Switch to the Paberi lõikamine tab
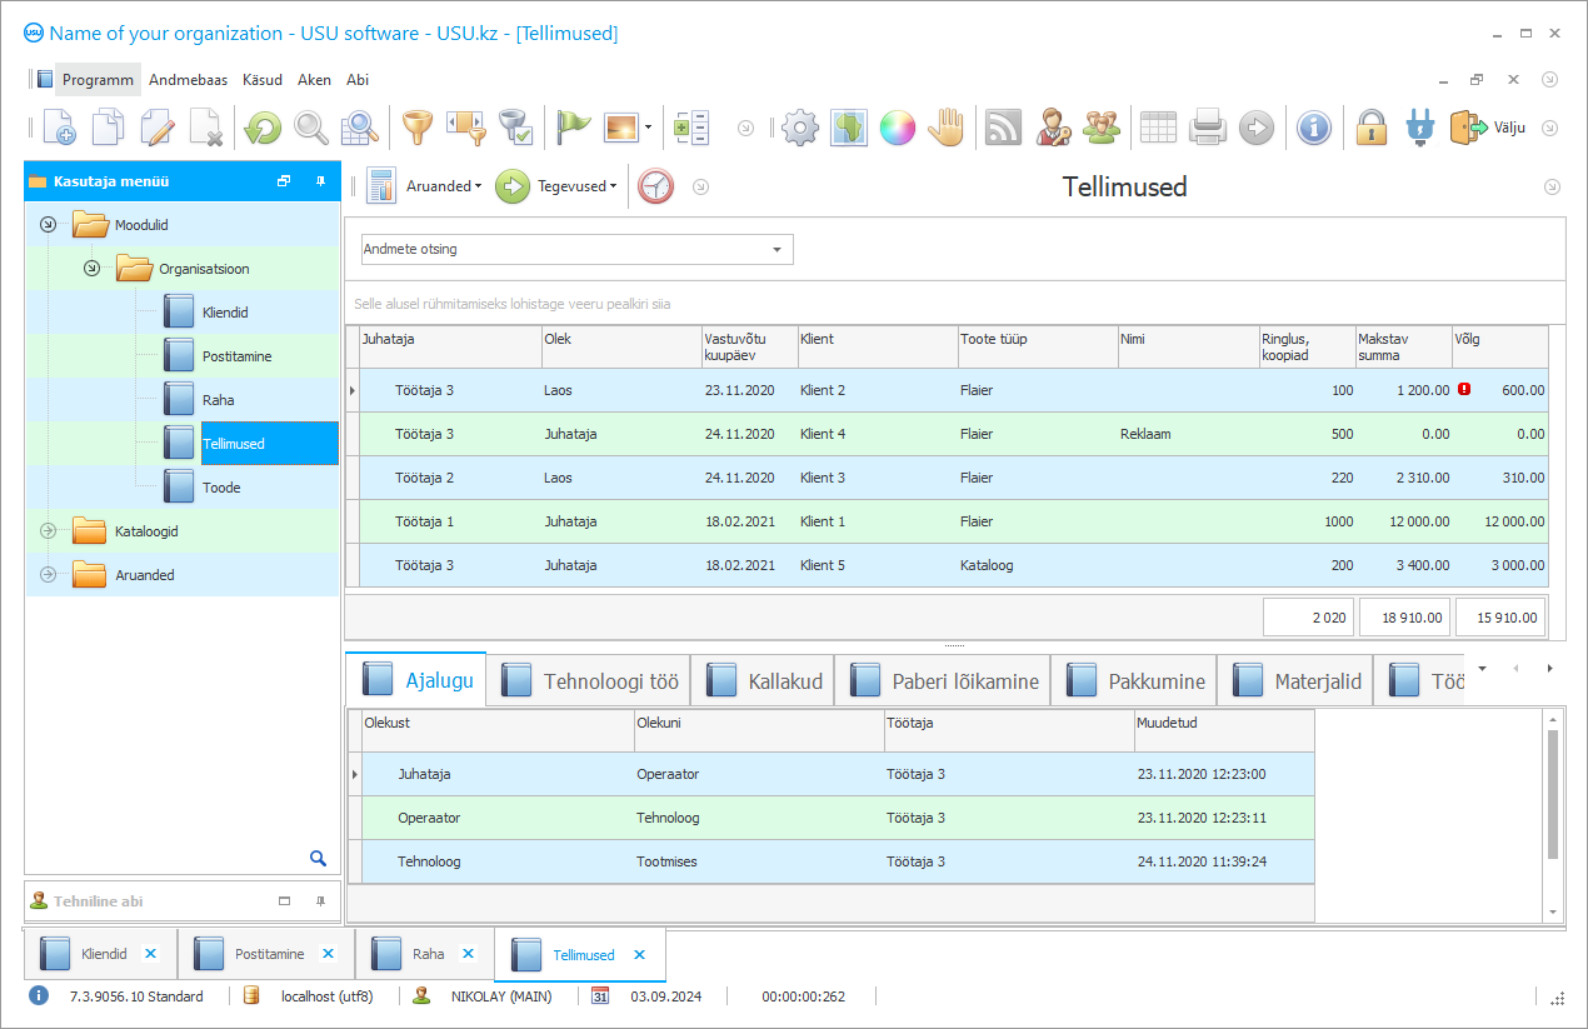 pos(944,681)
